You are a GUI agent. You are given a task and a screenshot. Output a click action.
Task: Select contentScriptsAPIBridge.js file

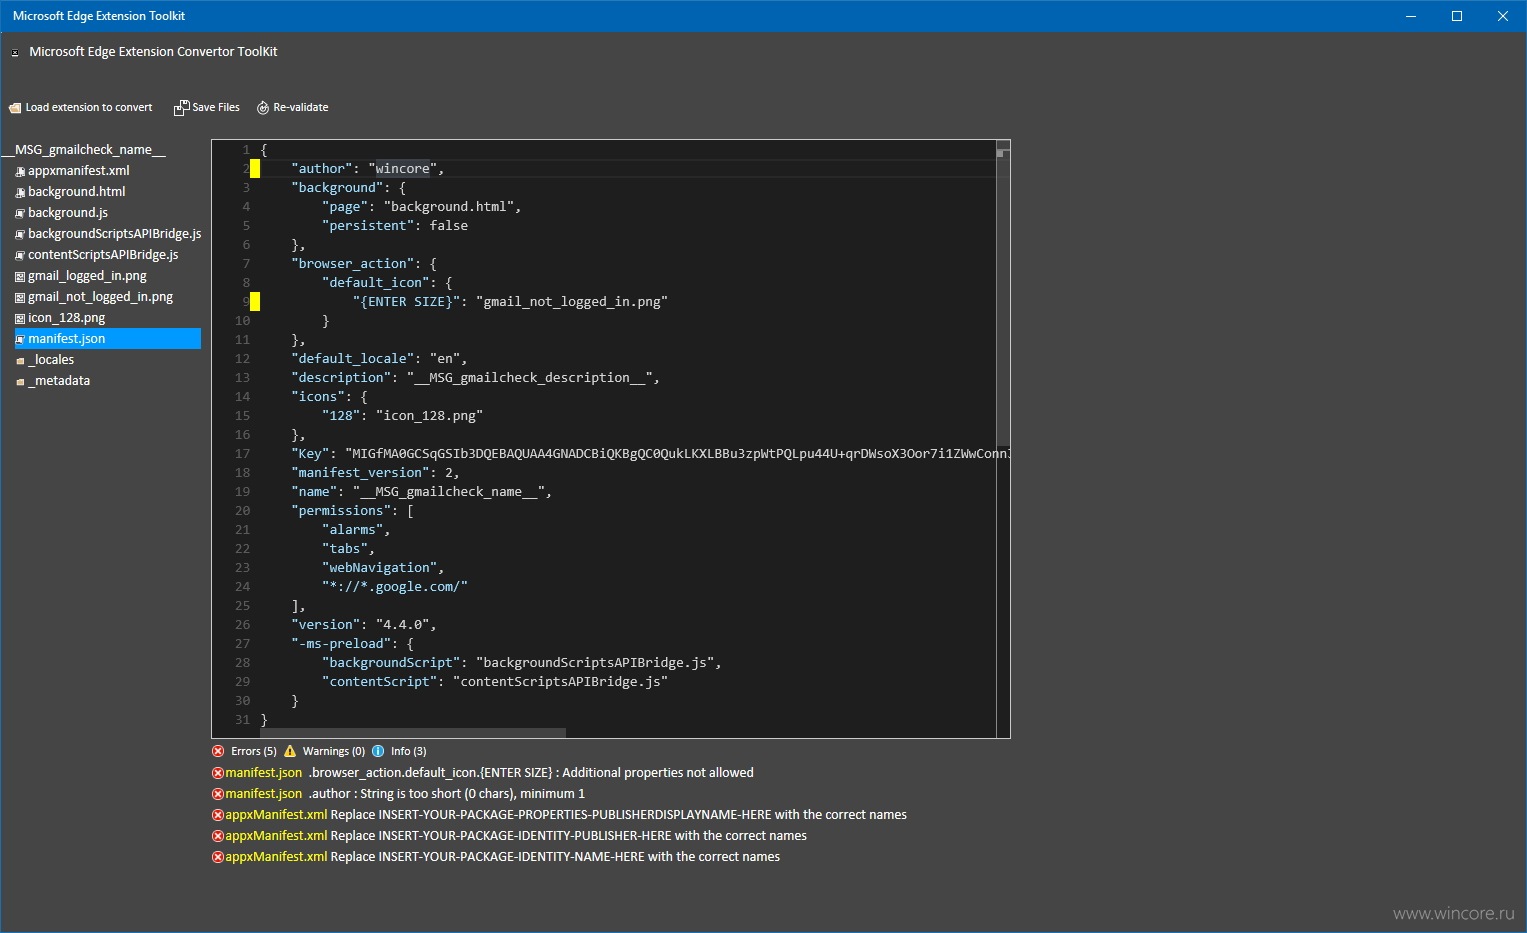click(x=103, y=255)
